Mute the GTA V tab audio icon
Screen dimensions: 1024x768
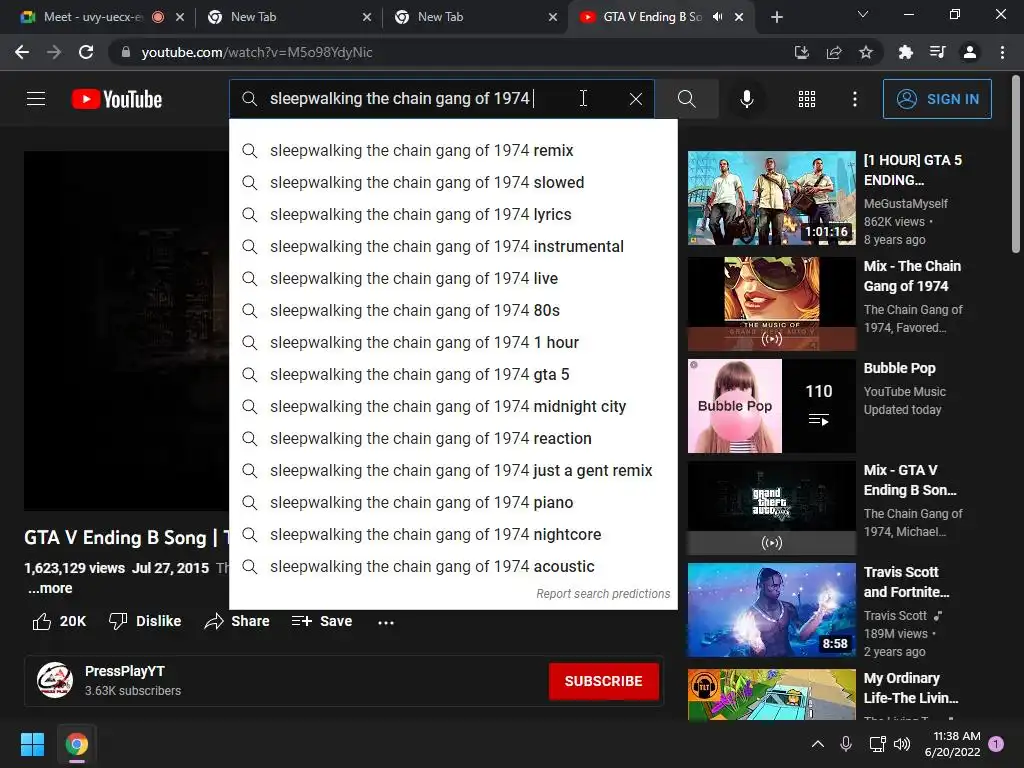pos(718,17)
